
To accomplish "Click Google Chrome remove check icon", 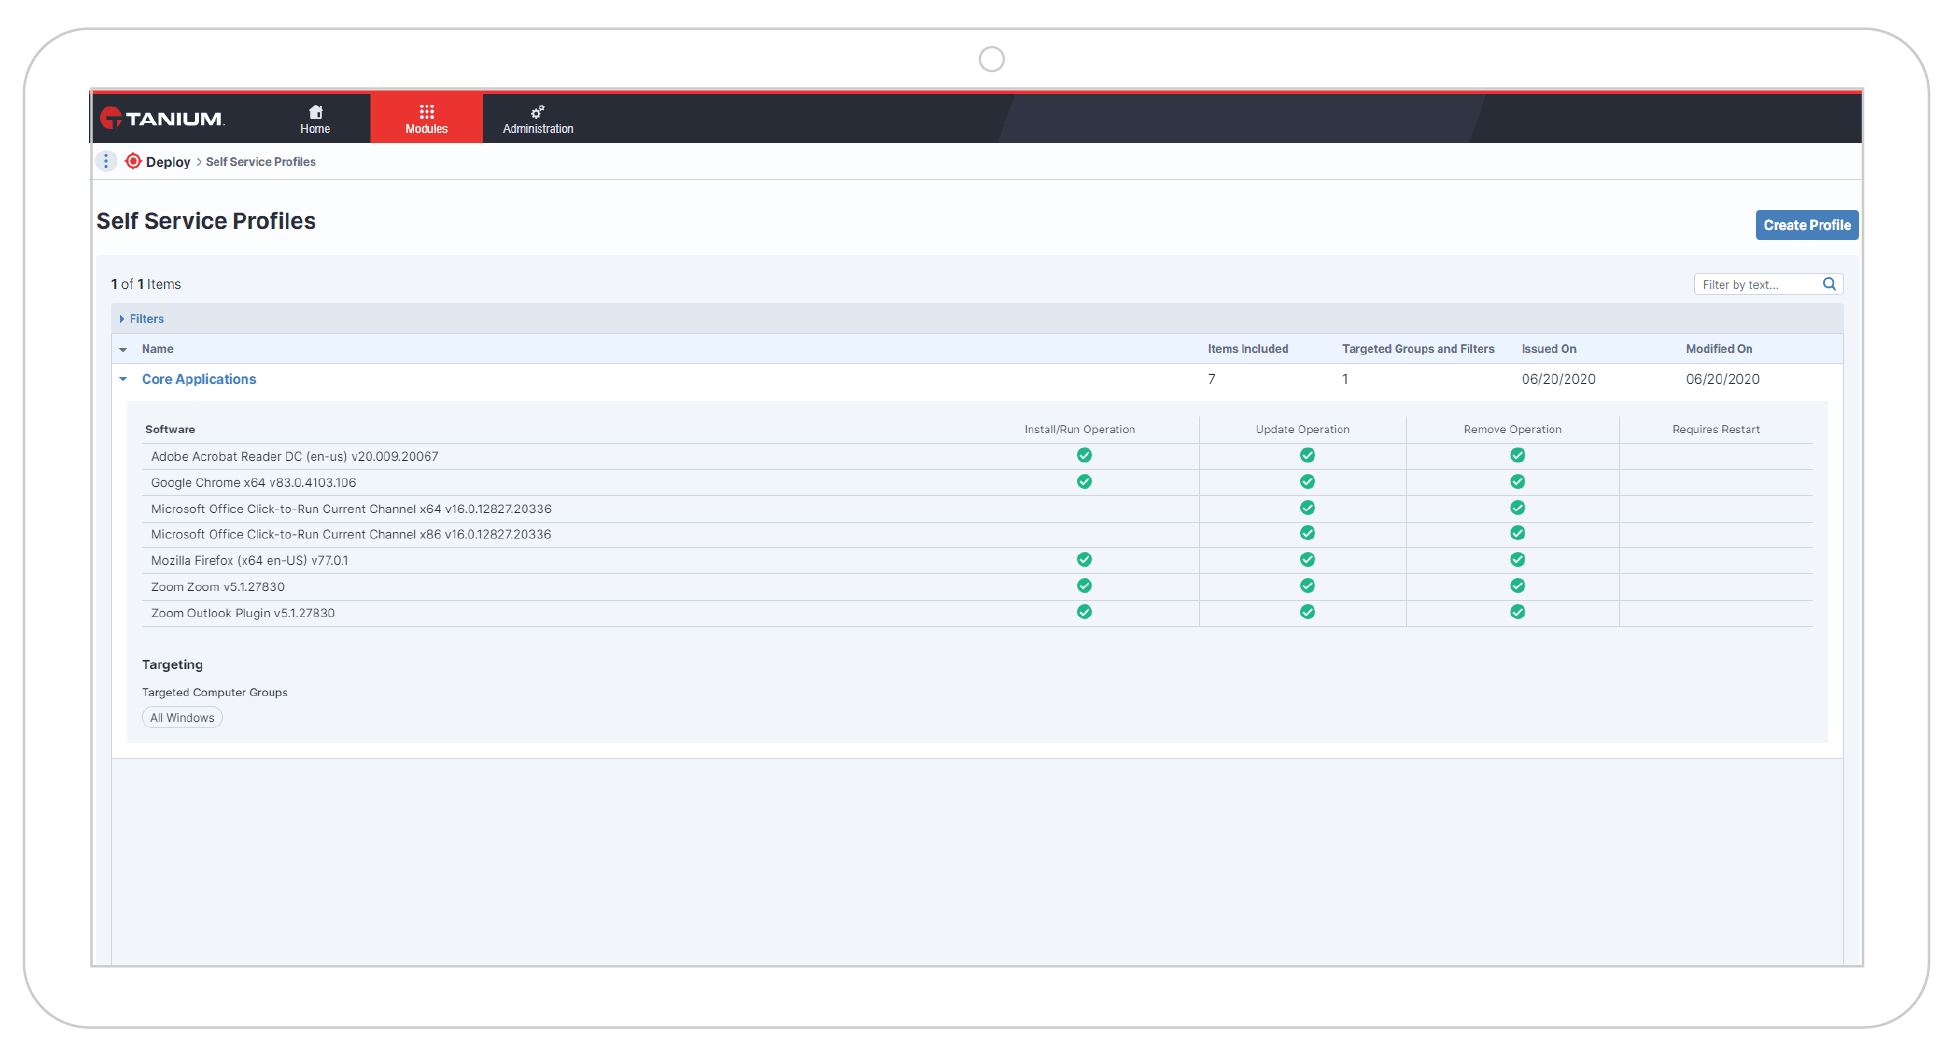I will point(1517,482).
